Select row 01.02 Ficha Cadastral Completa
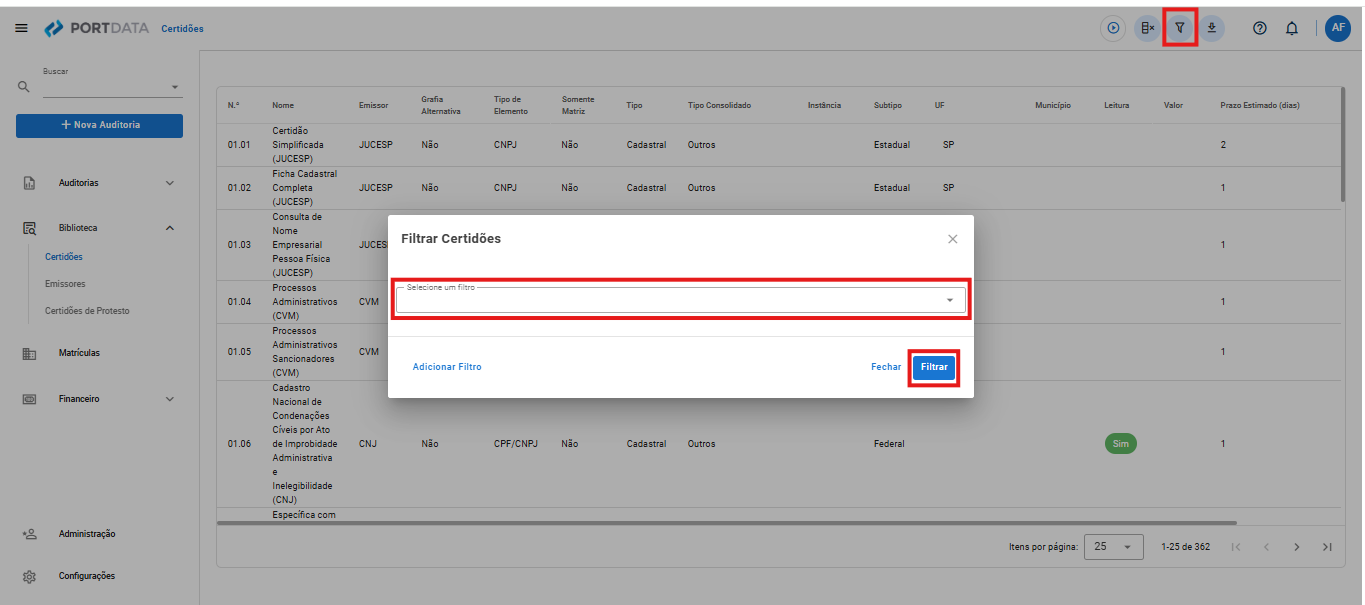This screenshot has width=1365, height=605. 778,188
